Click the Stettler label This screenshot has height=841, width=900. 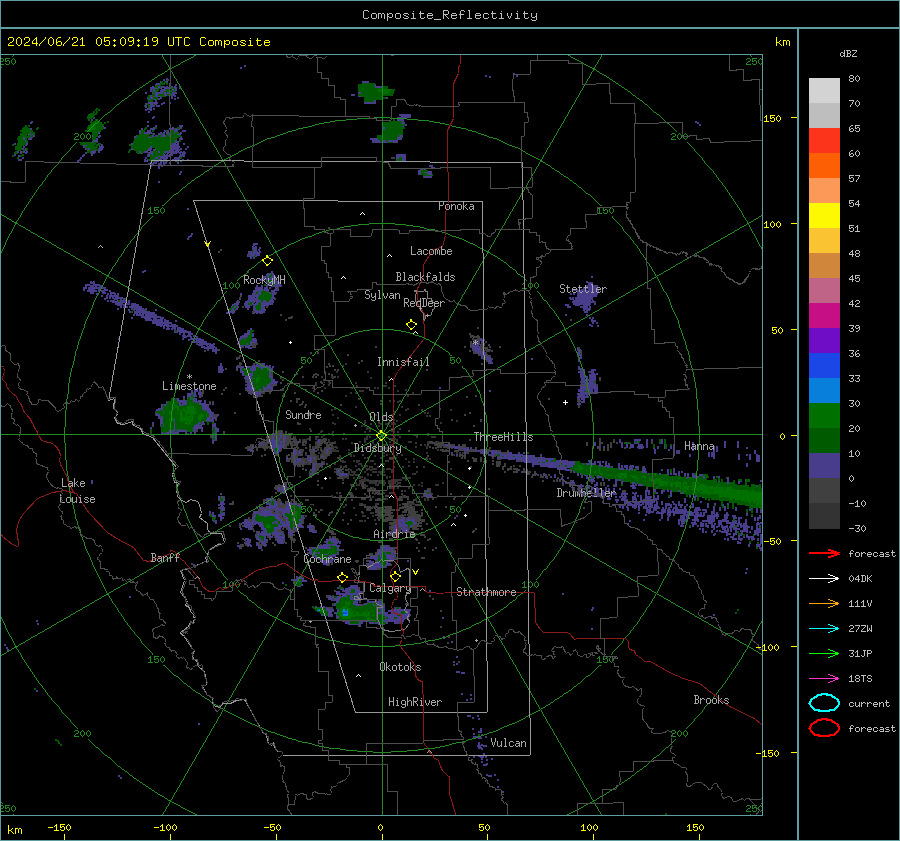pyautogui.click(x=583, y=289)
